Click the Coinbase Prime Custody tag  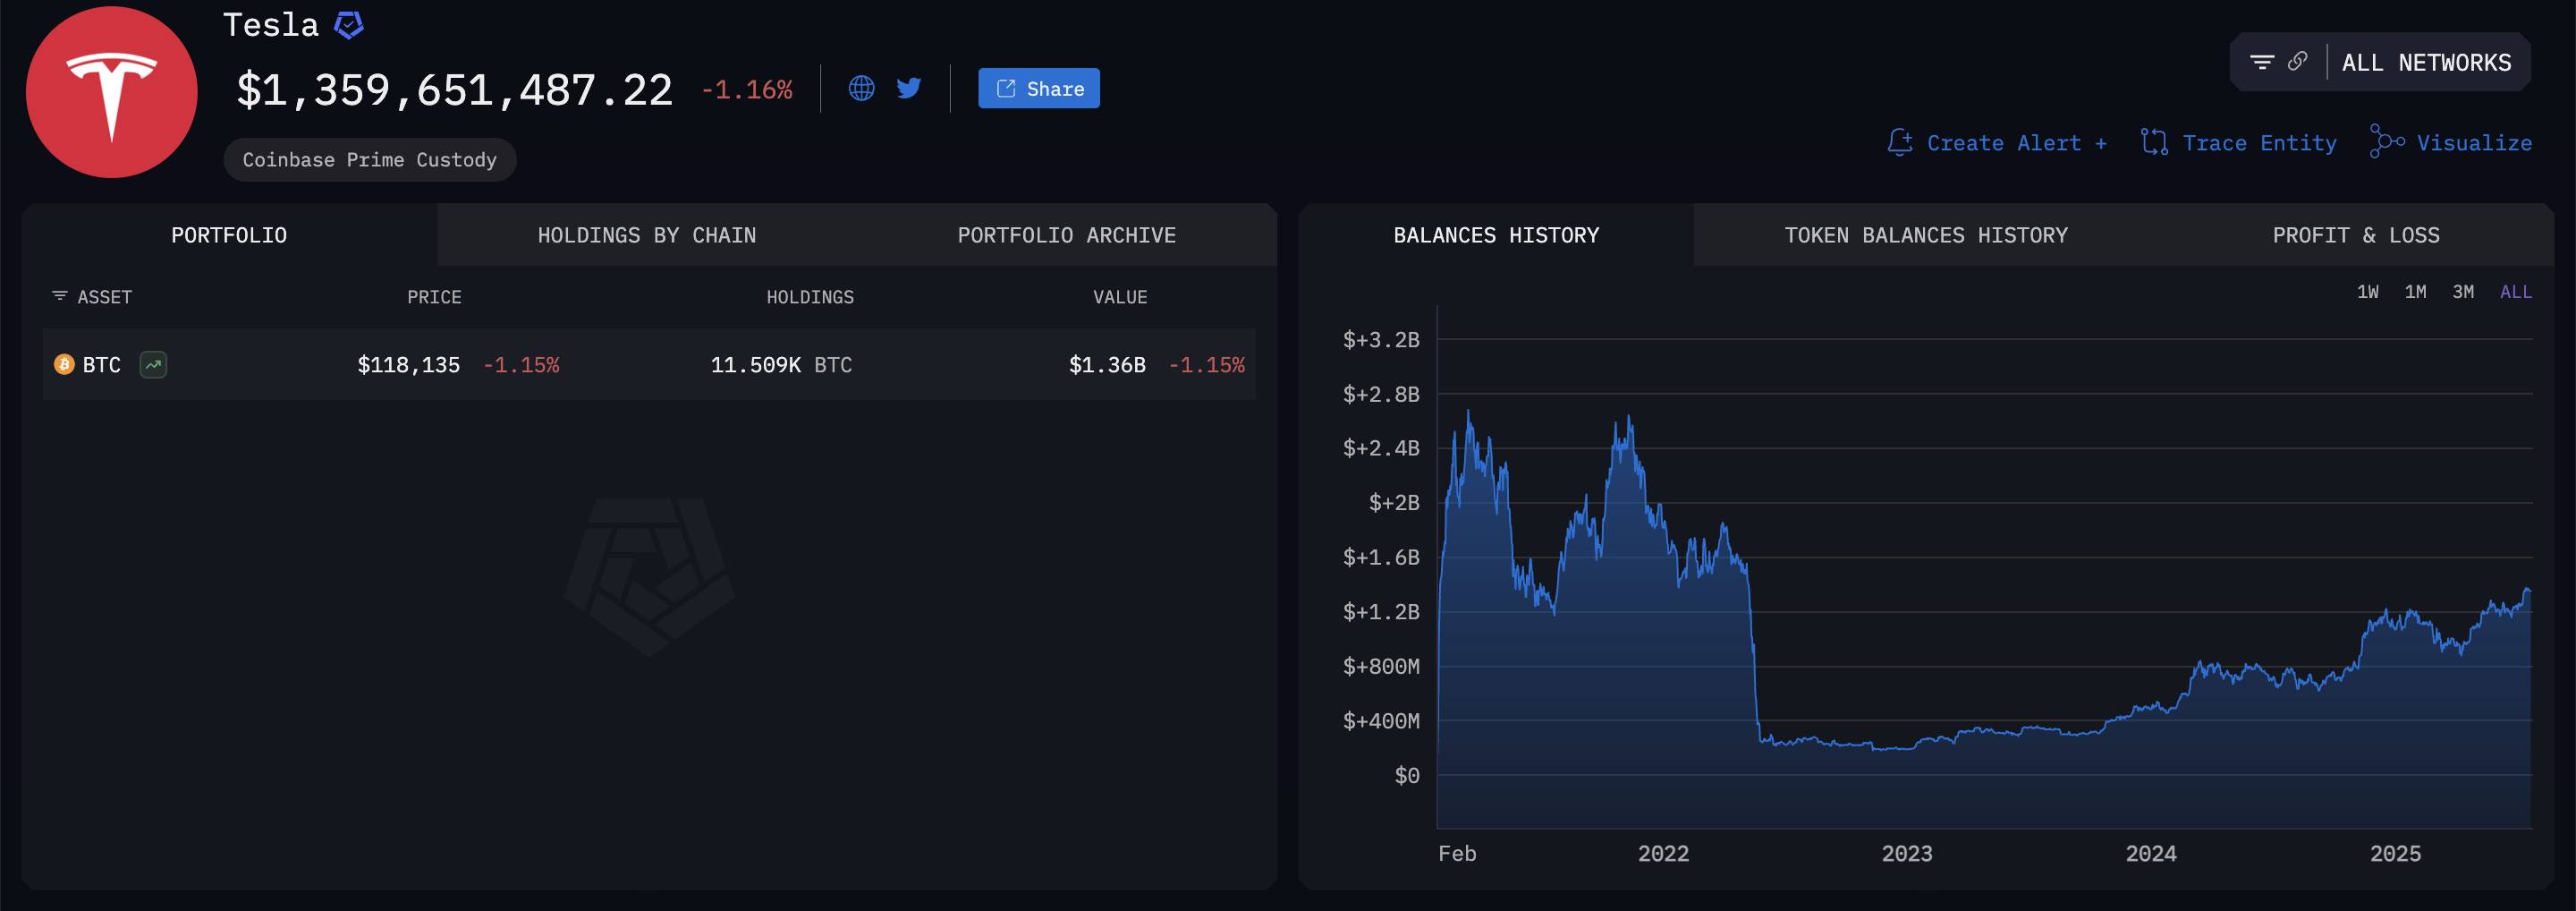[x=369, y=160]
